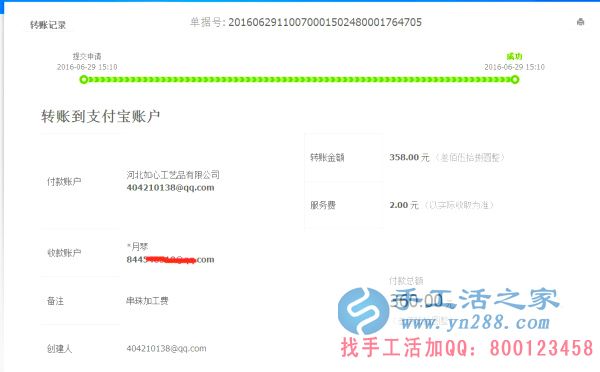Click the 成功 end marker on progress bar
600x372 pixels.
tap(515, 80)
